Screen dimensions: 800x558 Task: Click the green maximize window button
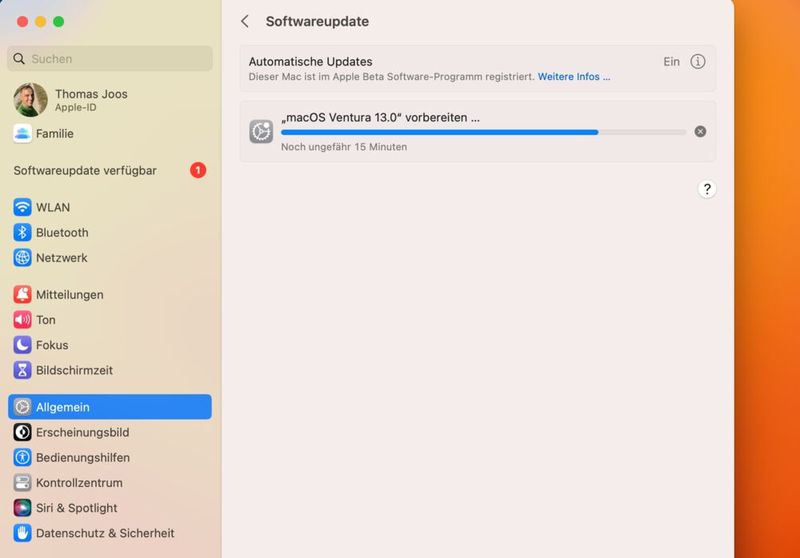point(59,21)
